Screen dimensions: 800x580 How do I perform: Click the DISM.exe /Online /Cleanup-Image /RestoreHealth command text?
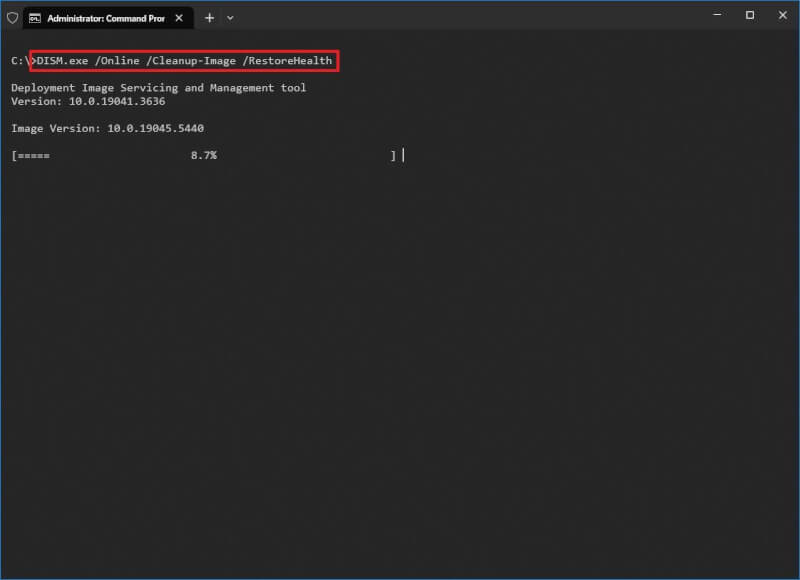click(184, 61)
